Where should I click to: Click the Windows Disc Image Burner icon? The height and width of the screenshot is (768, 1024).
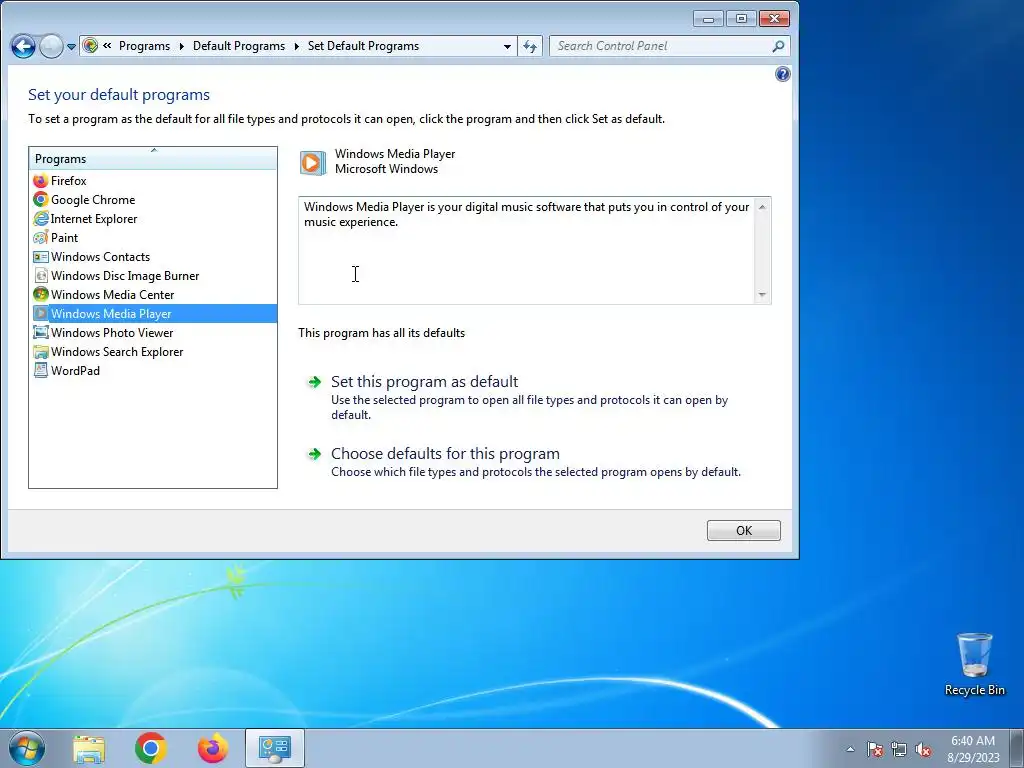click(40, 276)
